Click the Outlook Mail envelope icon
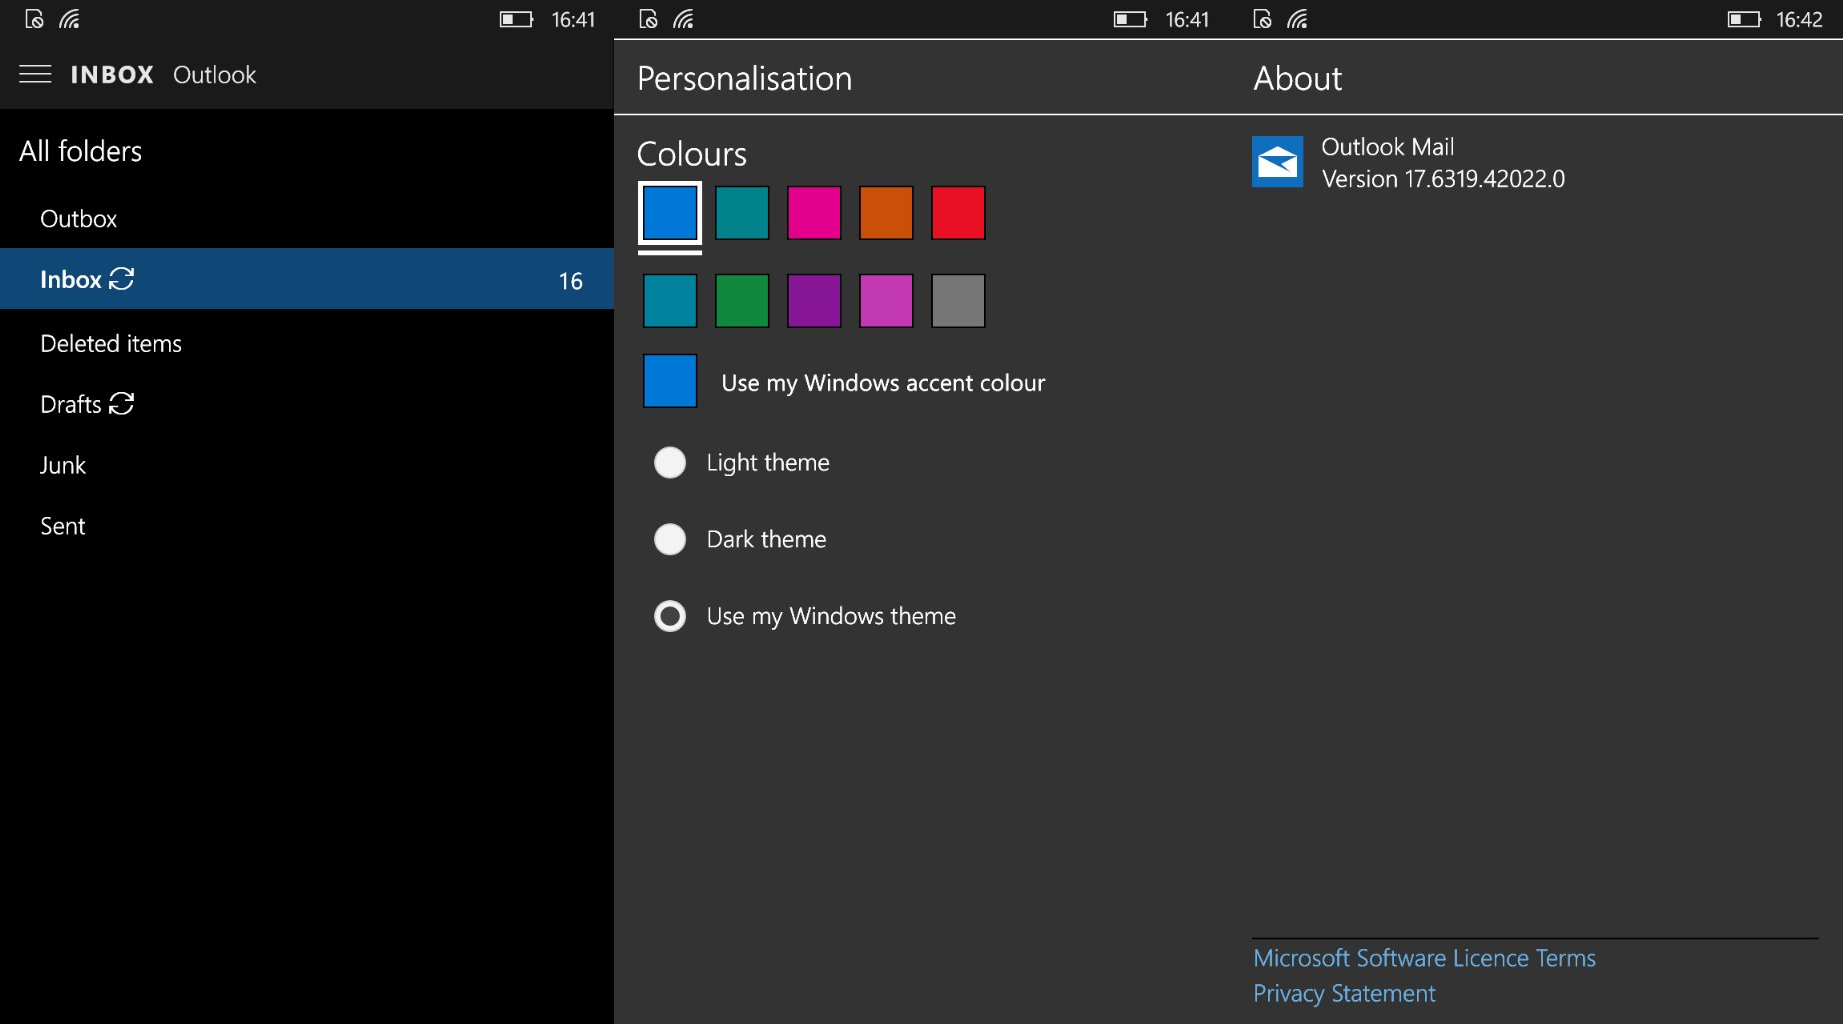This screenshot has width=1844, height=1024. click(1278, 162)
